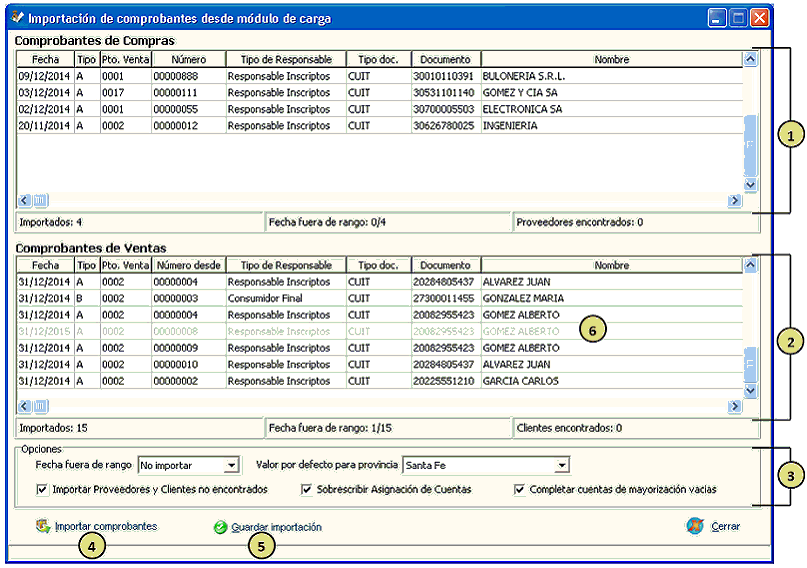Click the Ventas horizontal scroll-left arrow
The image size is (807, 568).
(25, 406)
